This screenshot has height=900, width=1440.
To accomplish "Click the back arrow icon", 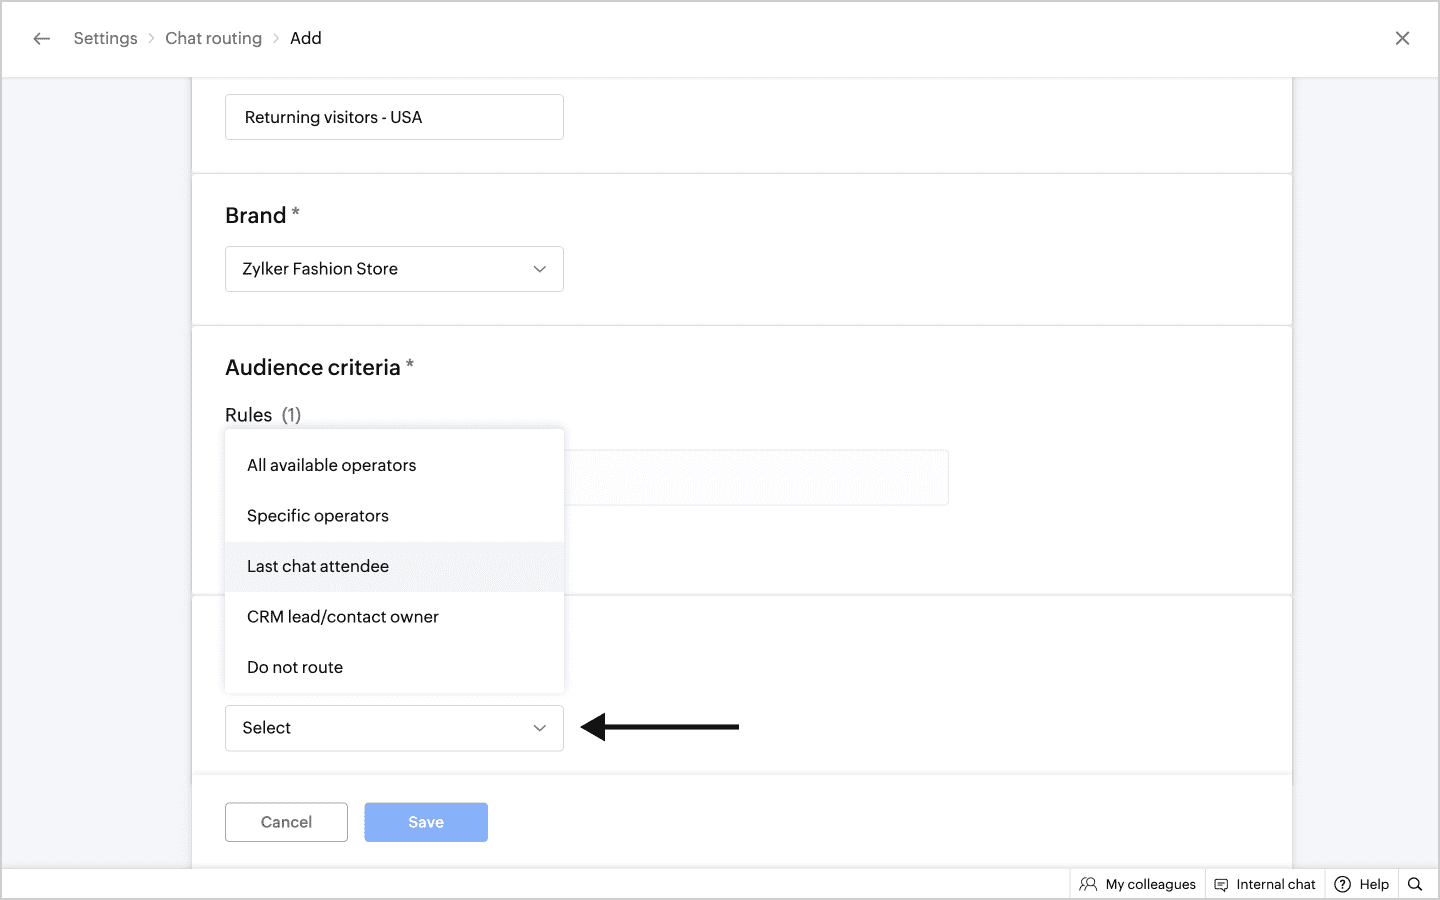I will tap(41, 38).
